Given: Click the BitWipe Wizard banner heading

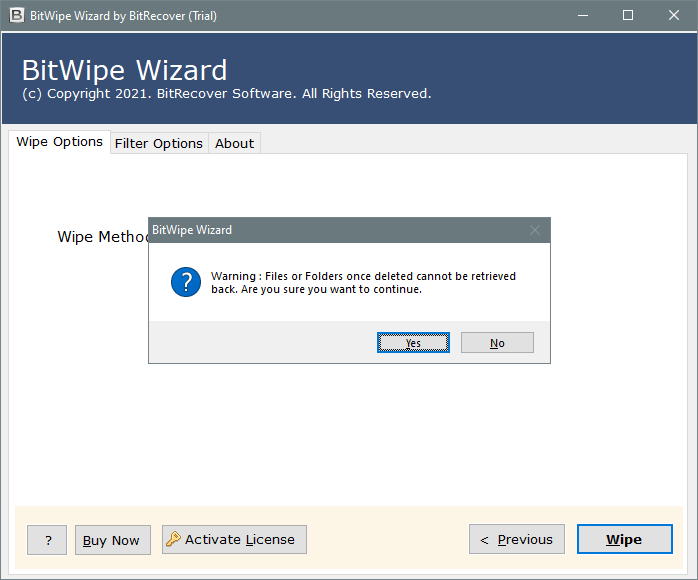Looking at the screenshot, I should [x=125, y=70].
